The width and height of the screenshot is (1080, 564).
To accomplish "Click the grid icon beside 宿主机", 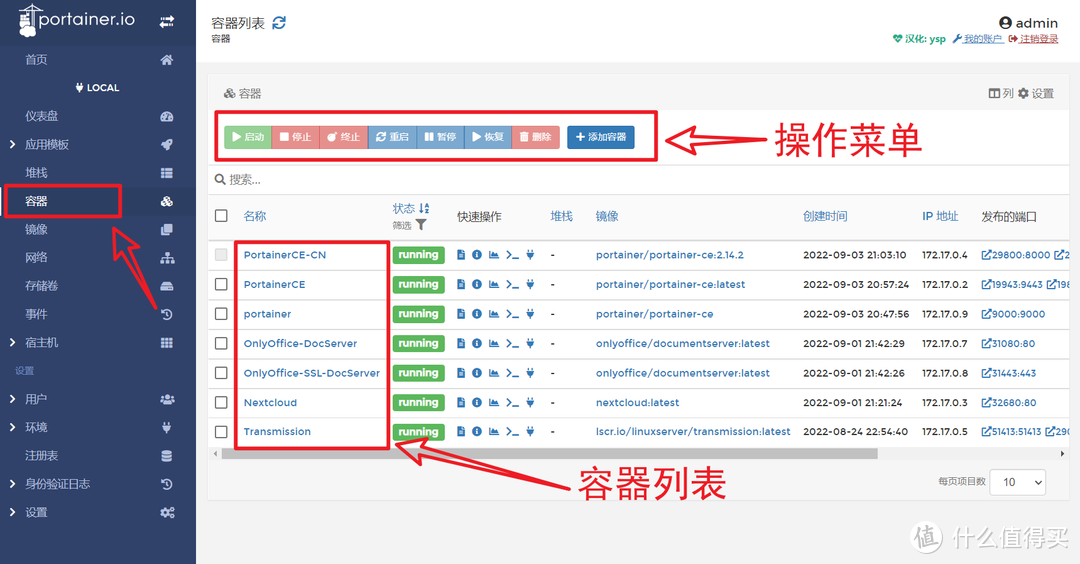I will [167, 342].
